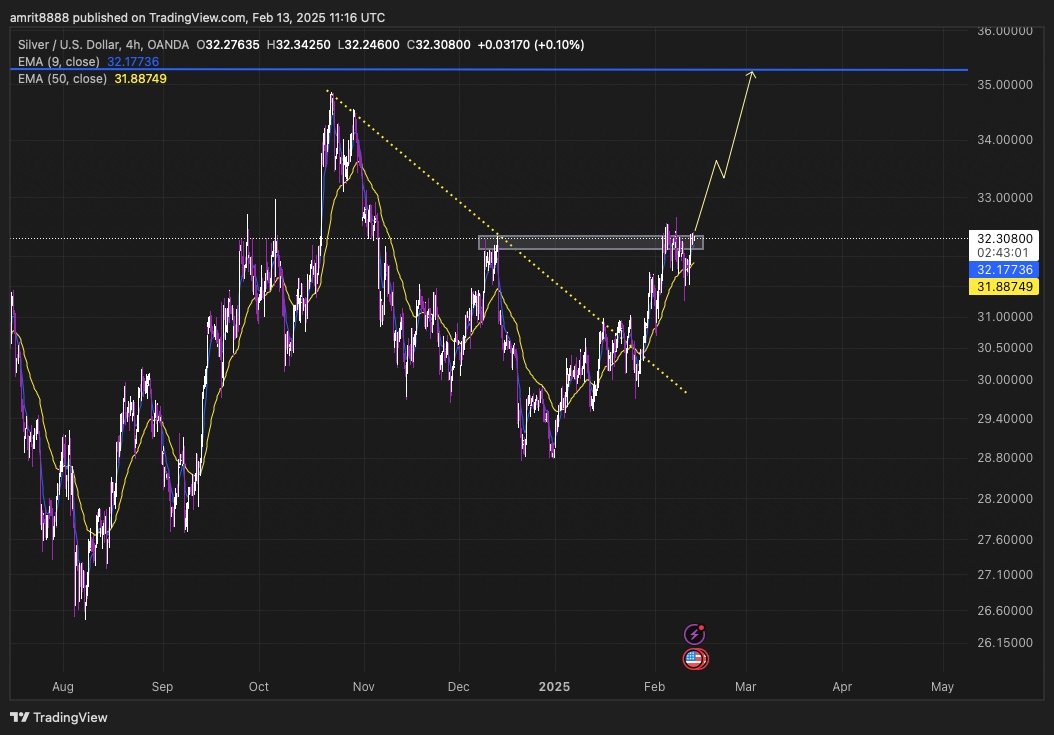Click the blue EMA value 32.17736 in legend
The height and width of the screenshot is (735, 1054).
[x=133, y=62]
